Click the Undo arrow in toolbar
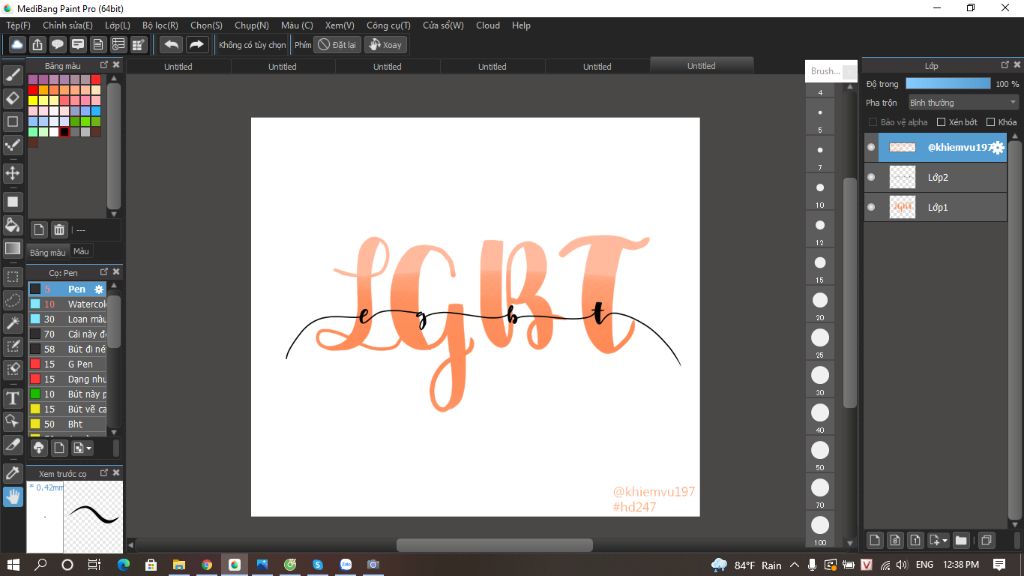 171,44
